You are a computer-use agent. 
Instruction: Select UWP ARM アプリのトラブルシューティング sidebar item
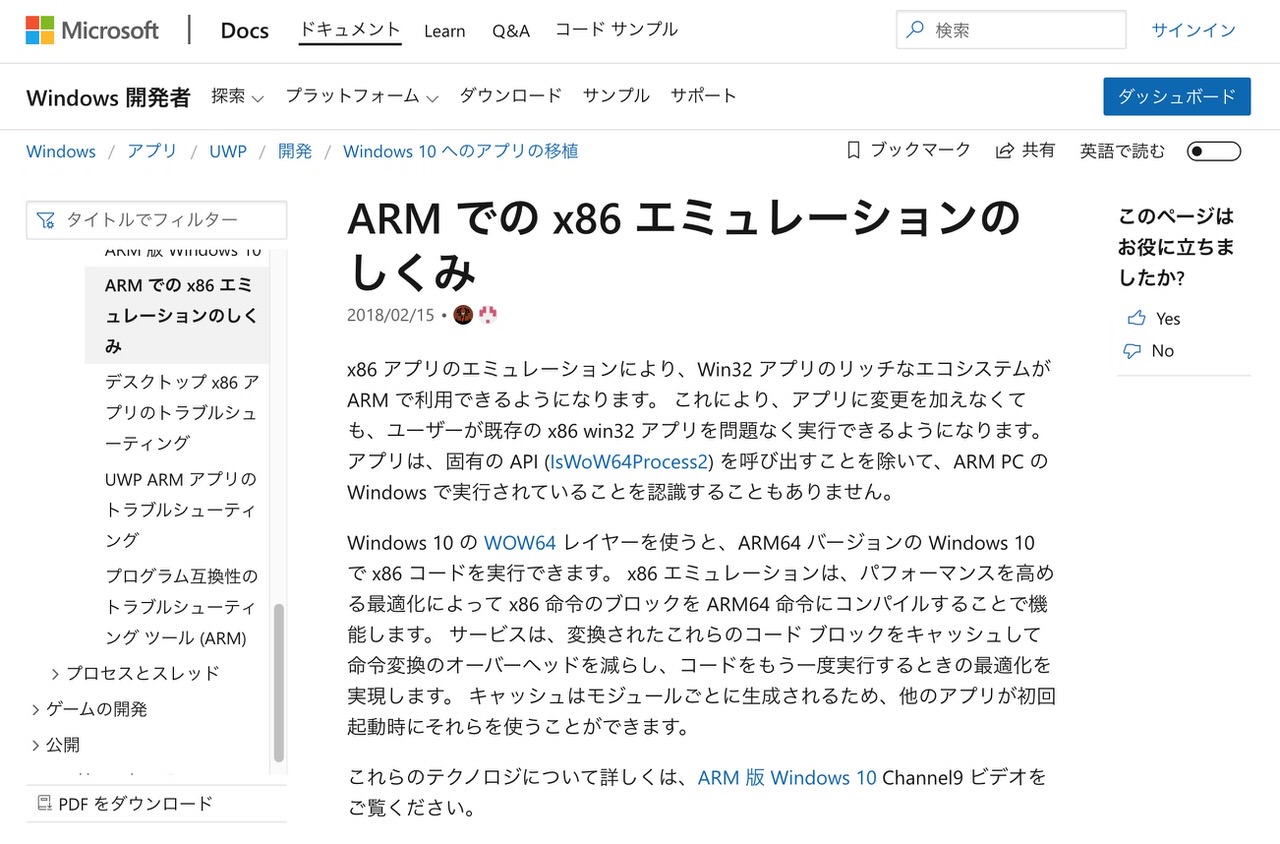pos(181,509)
